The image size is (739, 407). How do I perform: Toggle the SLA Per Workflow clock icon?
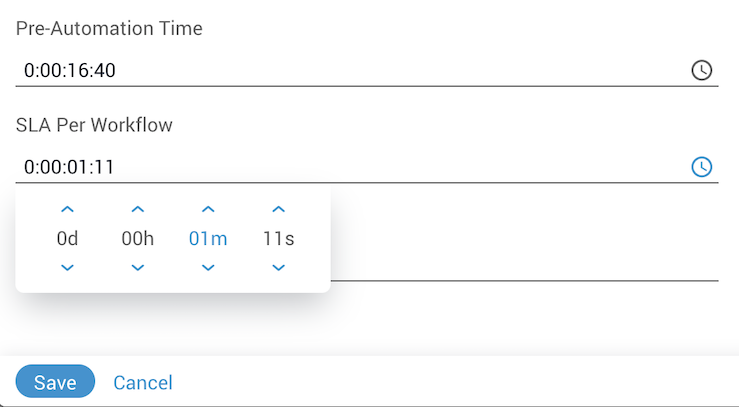tap(702, 167)
